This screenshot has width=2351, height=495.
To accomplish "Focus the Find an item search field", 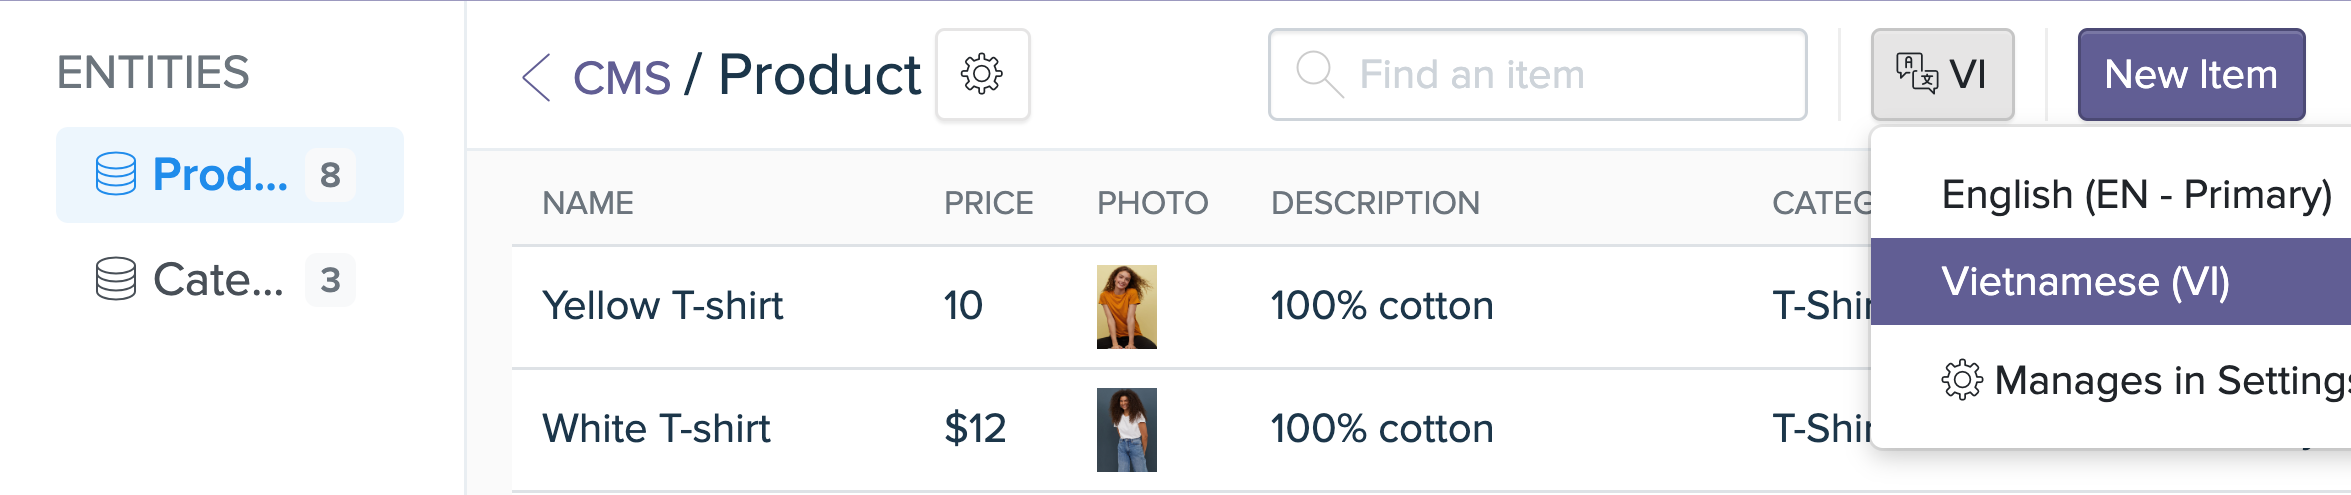I will [1537, 75].
